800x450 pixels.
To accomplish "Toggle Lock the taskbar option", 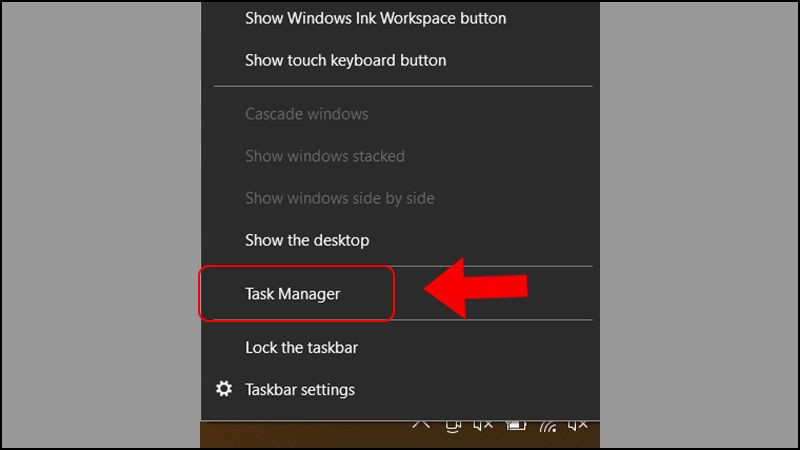I will [301, 348].
